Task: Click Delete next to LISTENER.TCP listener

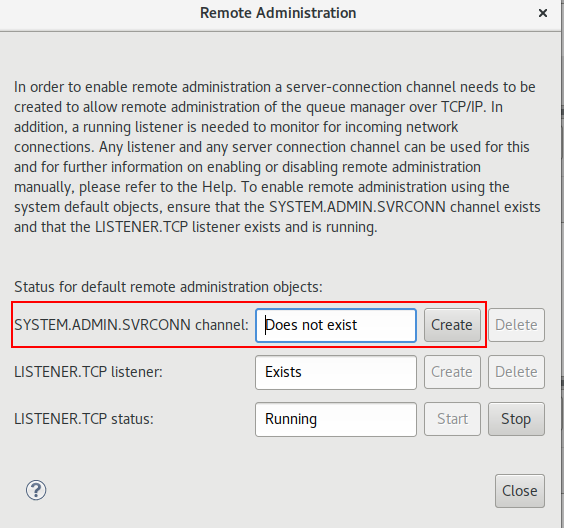Action: [516, 372]
